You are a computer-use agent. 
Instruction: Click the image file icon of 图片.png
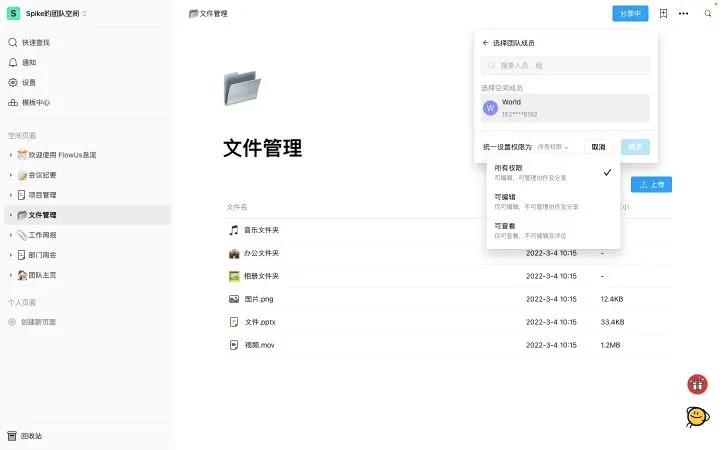tap(234, 299)
